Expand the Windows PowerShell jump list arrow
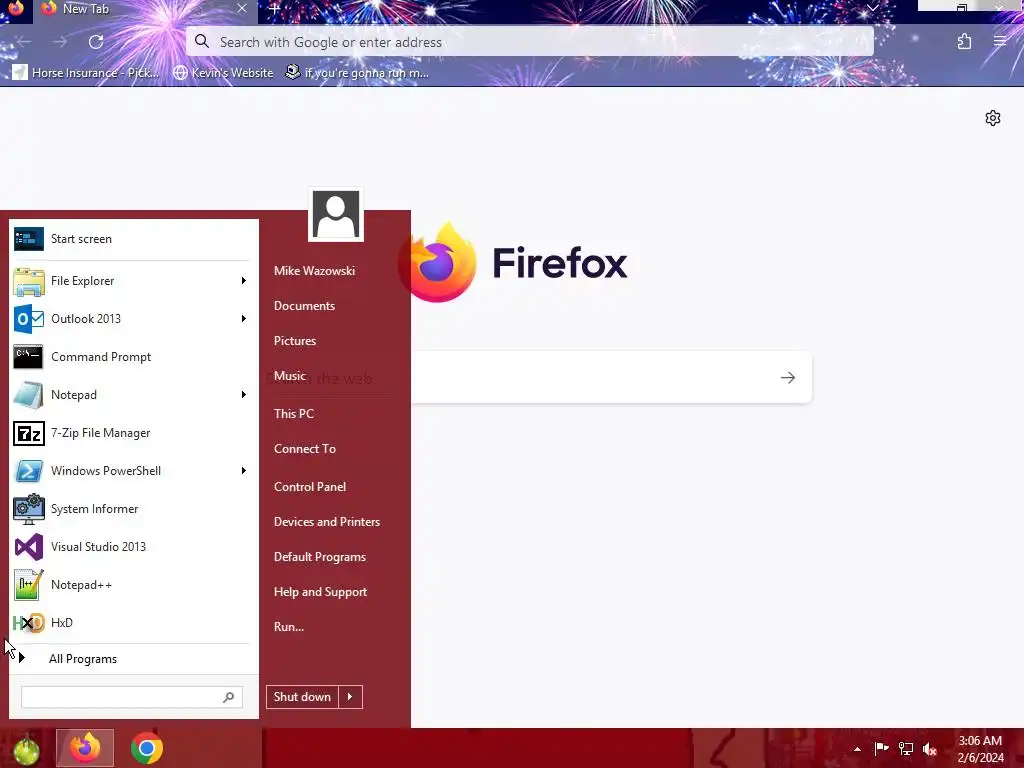The height and width of the screenshot is (768, 1024). coord(244,471)
